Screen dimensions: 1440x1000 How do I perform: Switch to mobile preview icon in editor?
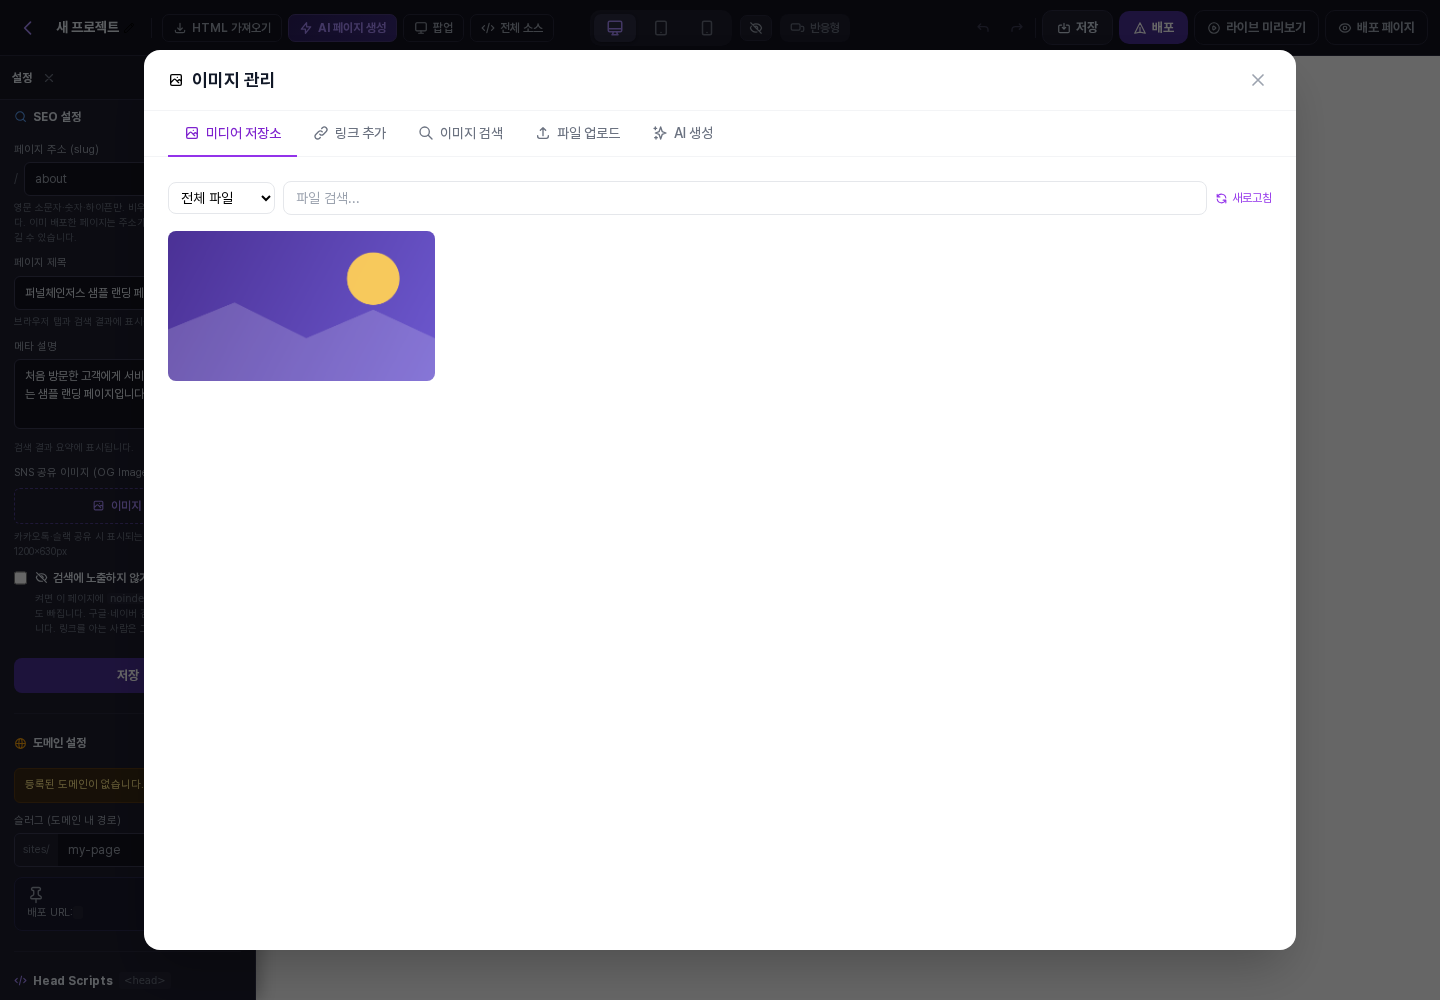(x=707, y=28)
